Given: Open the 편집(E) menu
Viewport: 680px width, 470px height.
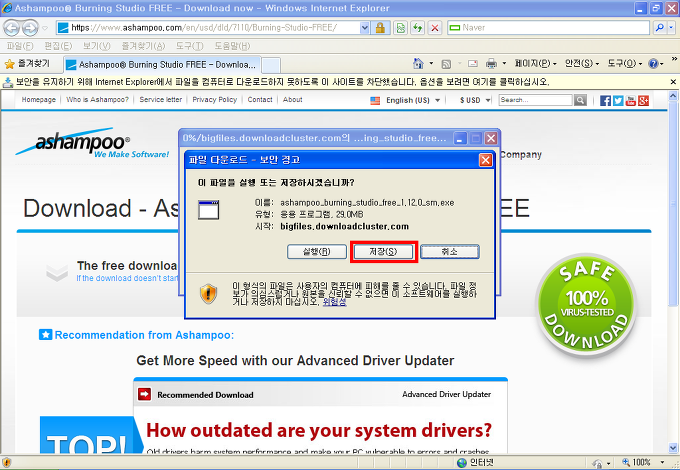Looking at the screenshot, I should coord(58,46).
